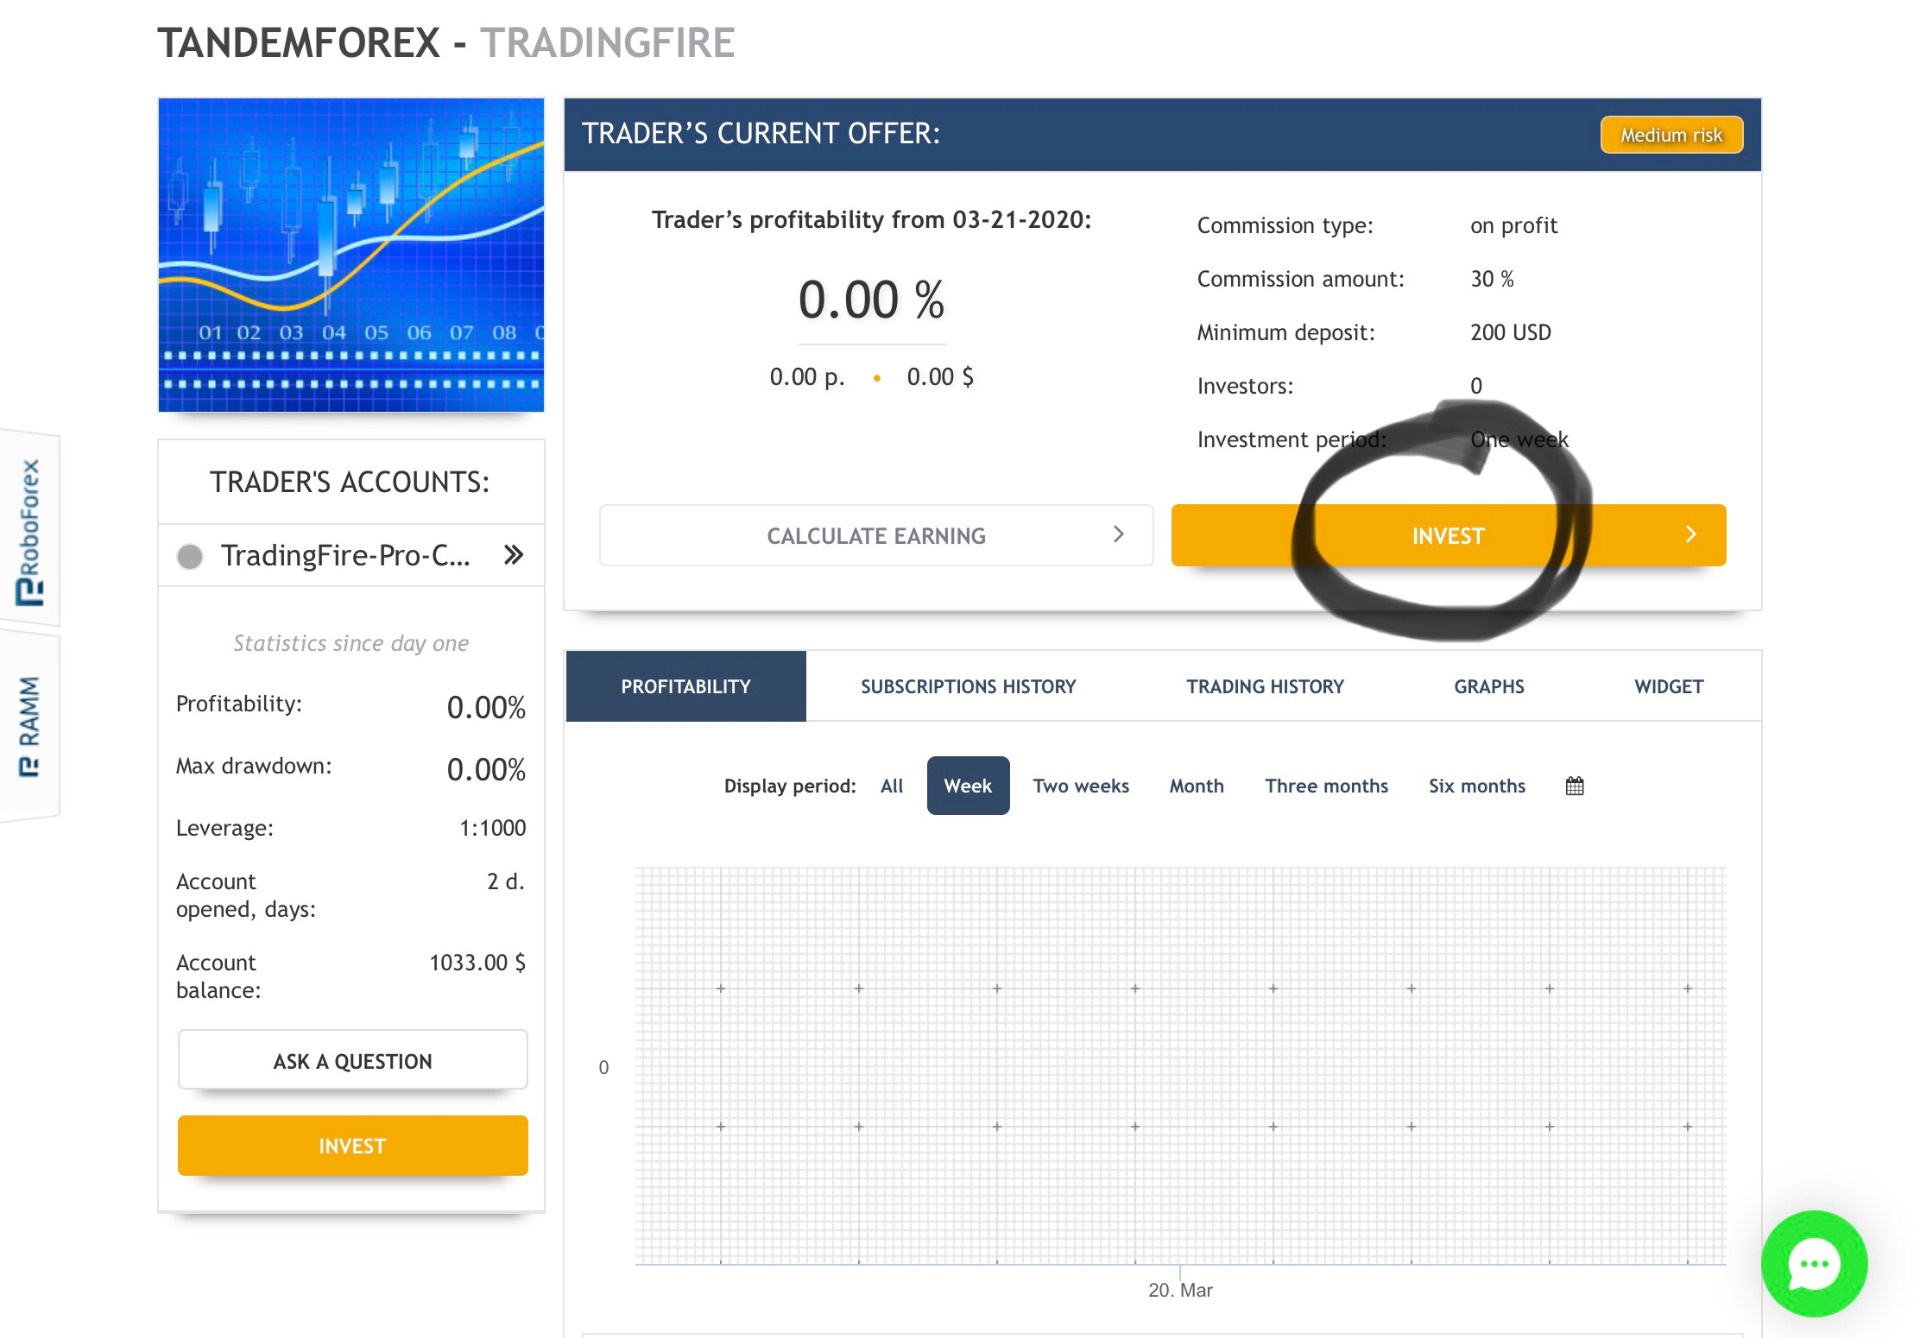Select the Week display period
Screen dimensions: 1920x1338
[968, 786]
